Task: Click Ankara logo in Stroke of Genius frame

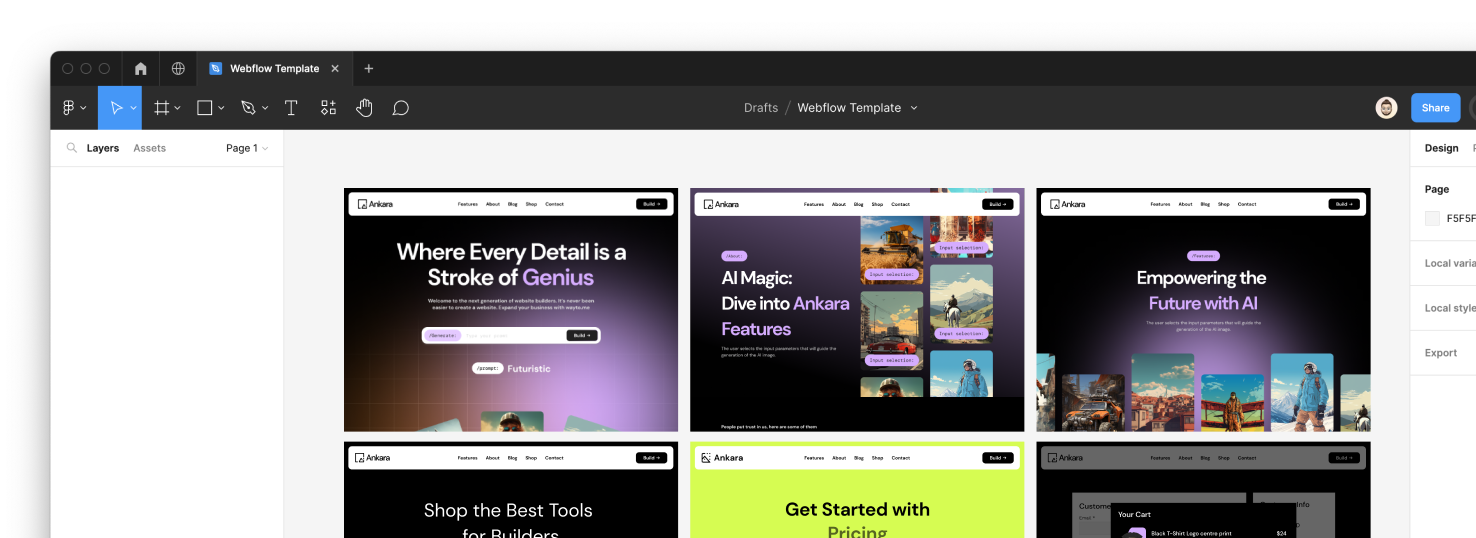Action: 375,204
